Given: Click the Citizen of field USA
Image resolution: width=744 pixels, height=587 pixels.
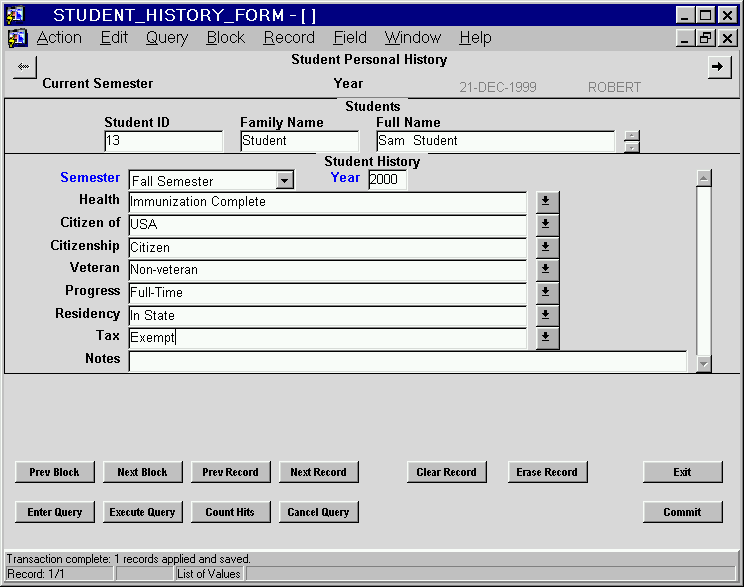Looking at the screenshot, I should point(327,225).
